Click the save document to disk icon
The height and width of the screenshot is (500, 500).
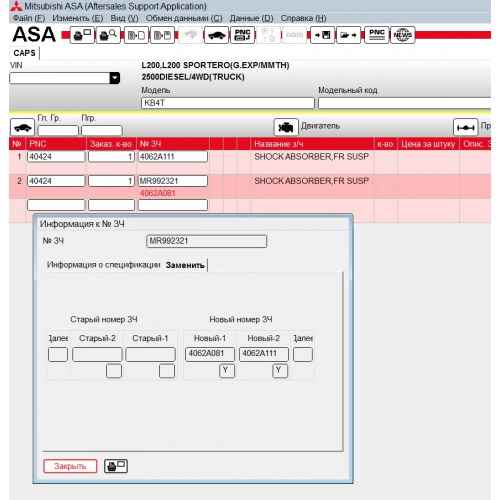(162, 35)
